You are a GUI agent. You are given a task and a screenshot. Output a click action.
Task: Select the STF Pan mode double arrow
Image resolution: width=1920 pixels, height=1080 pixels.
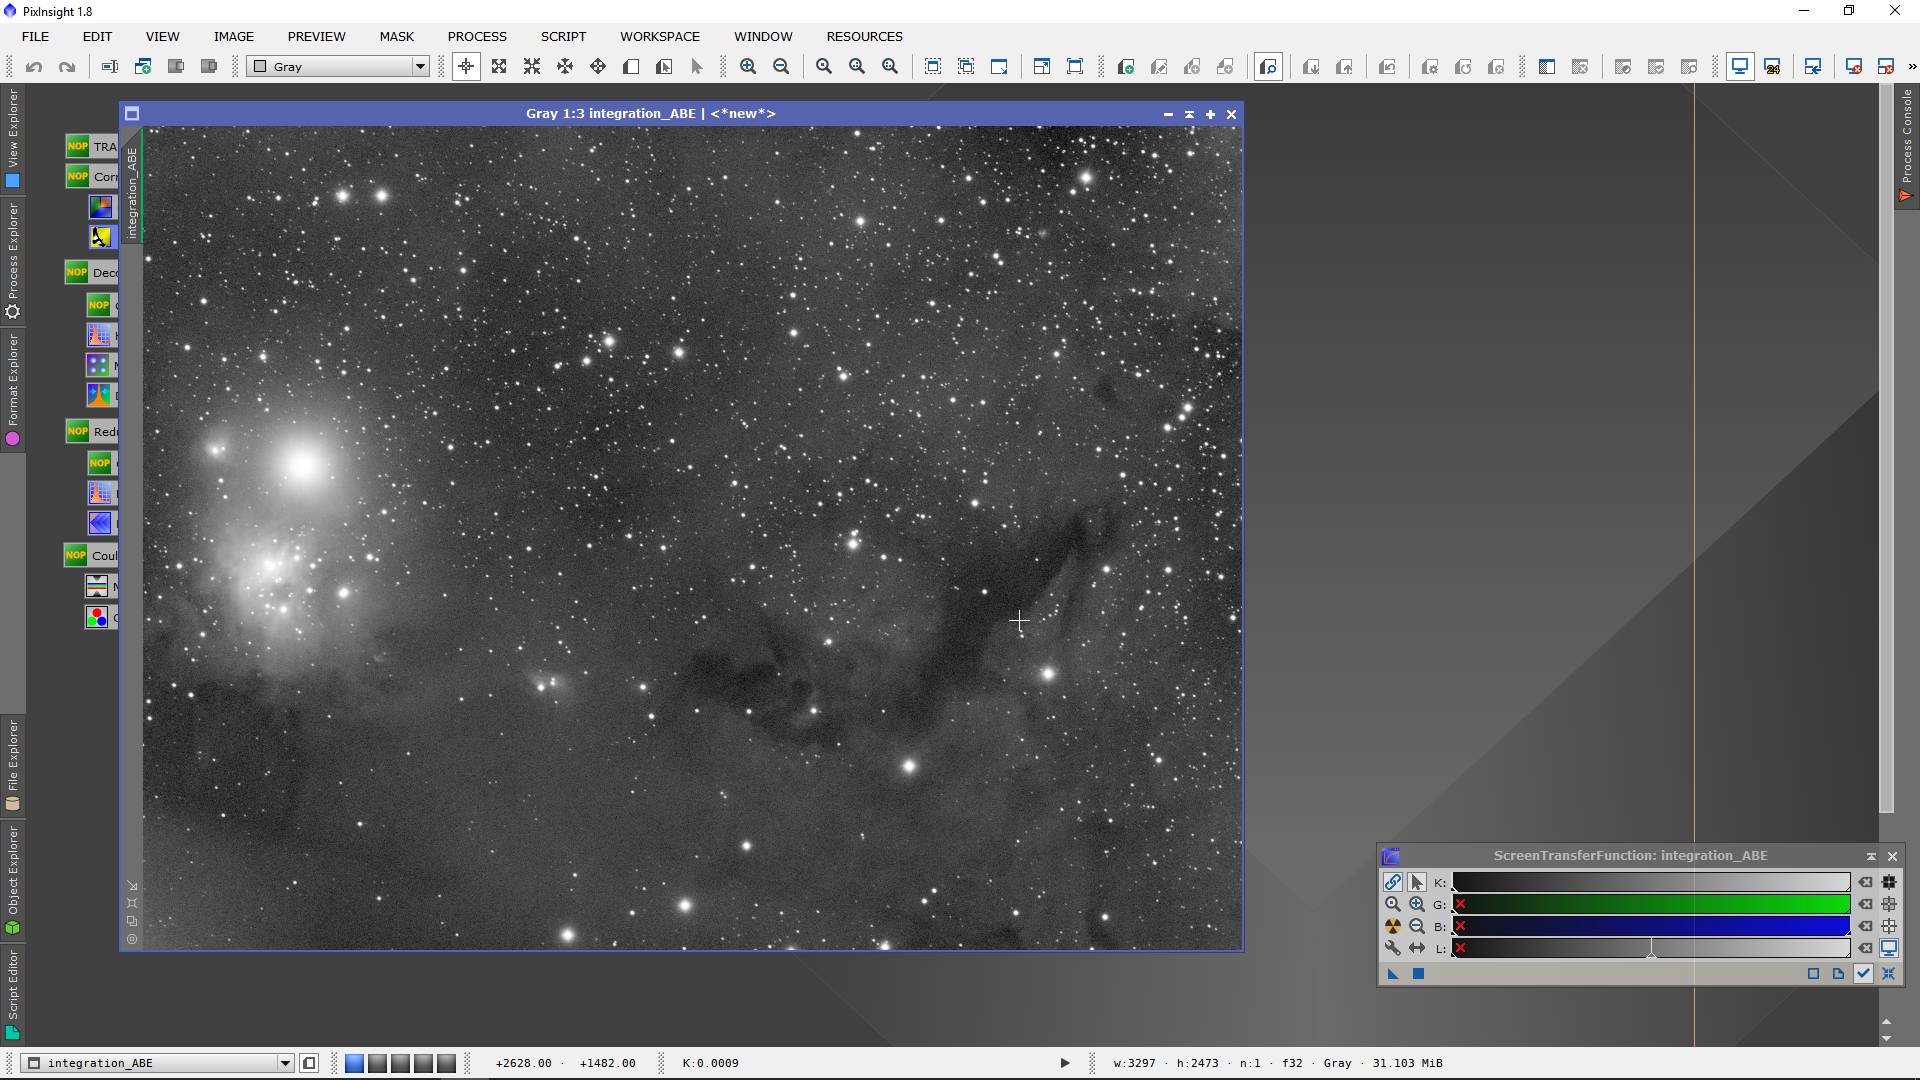click(x=1416, y=948)
